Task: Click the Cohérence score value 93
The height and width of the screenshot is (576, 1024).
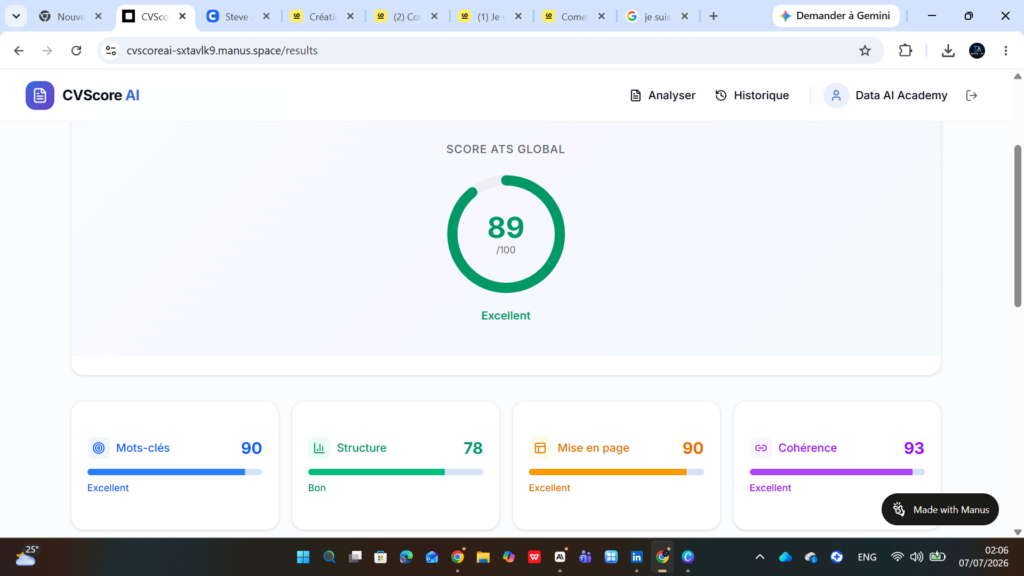Action: point(914,448)
